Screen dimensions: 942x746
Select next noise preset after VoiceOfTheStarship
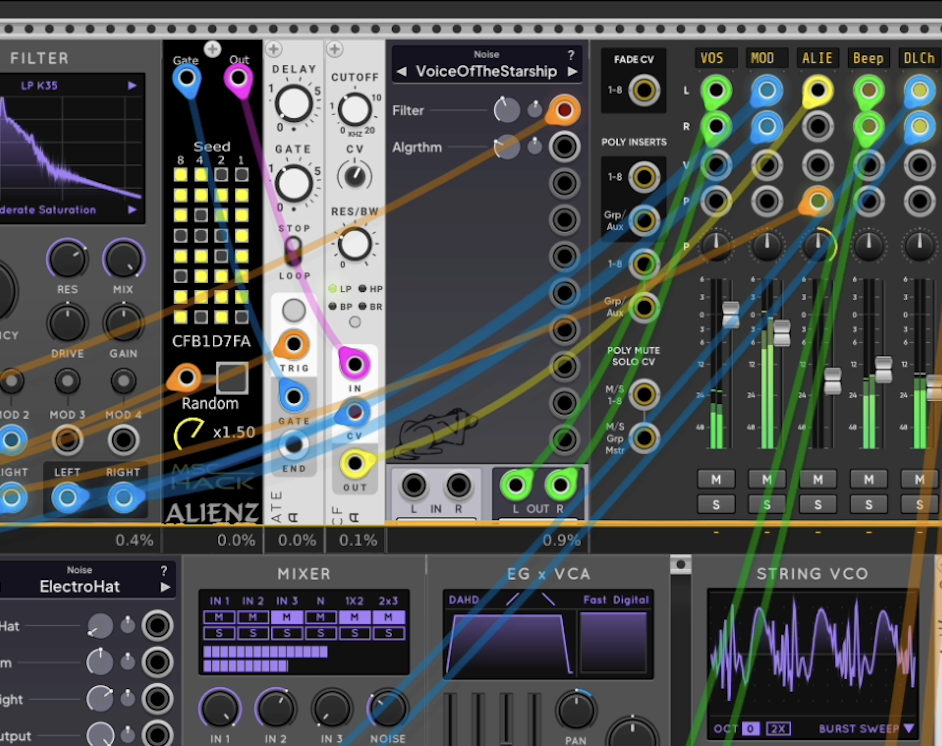[572, 71]
